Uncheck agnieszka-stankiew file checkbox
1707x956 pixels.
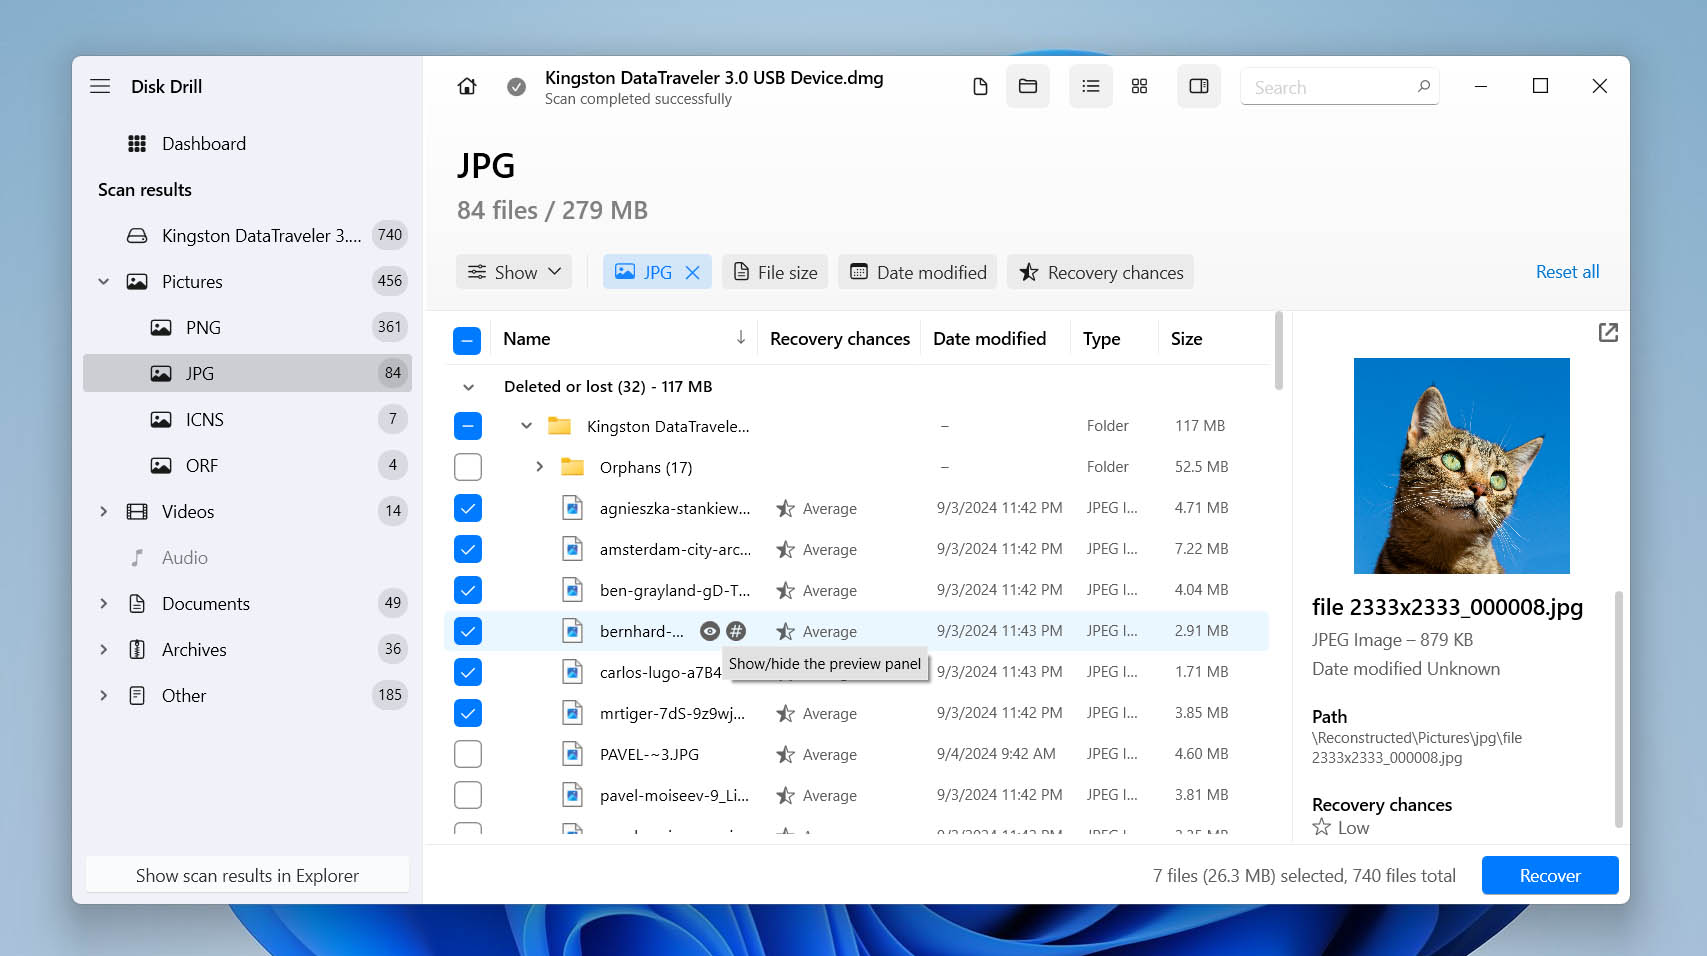[x=467, y=508]
